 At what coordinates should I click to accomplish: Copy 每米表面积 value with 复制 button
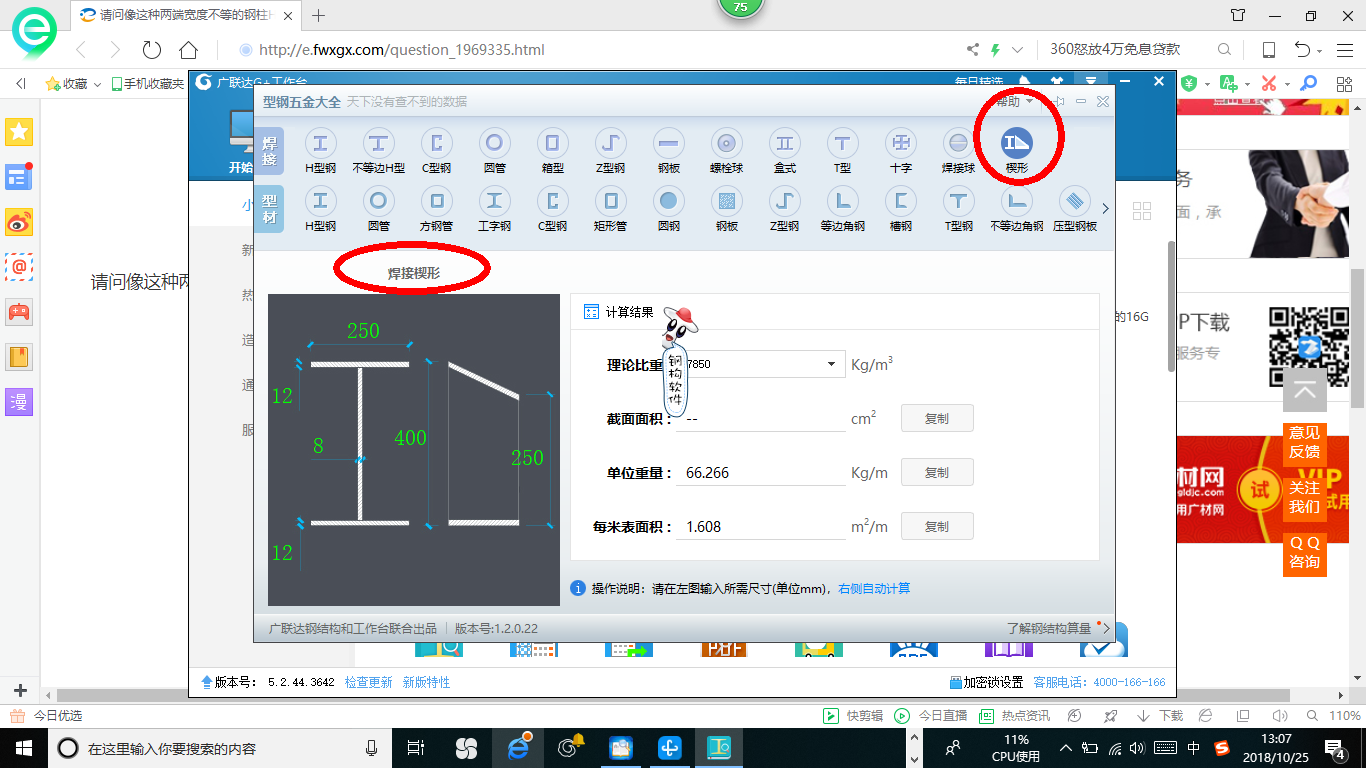click(937, 526)
